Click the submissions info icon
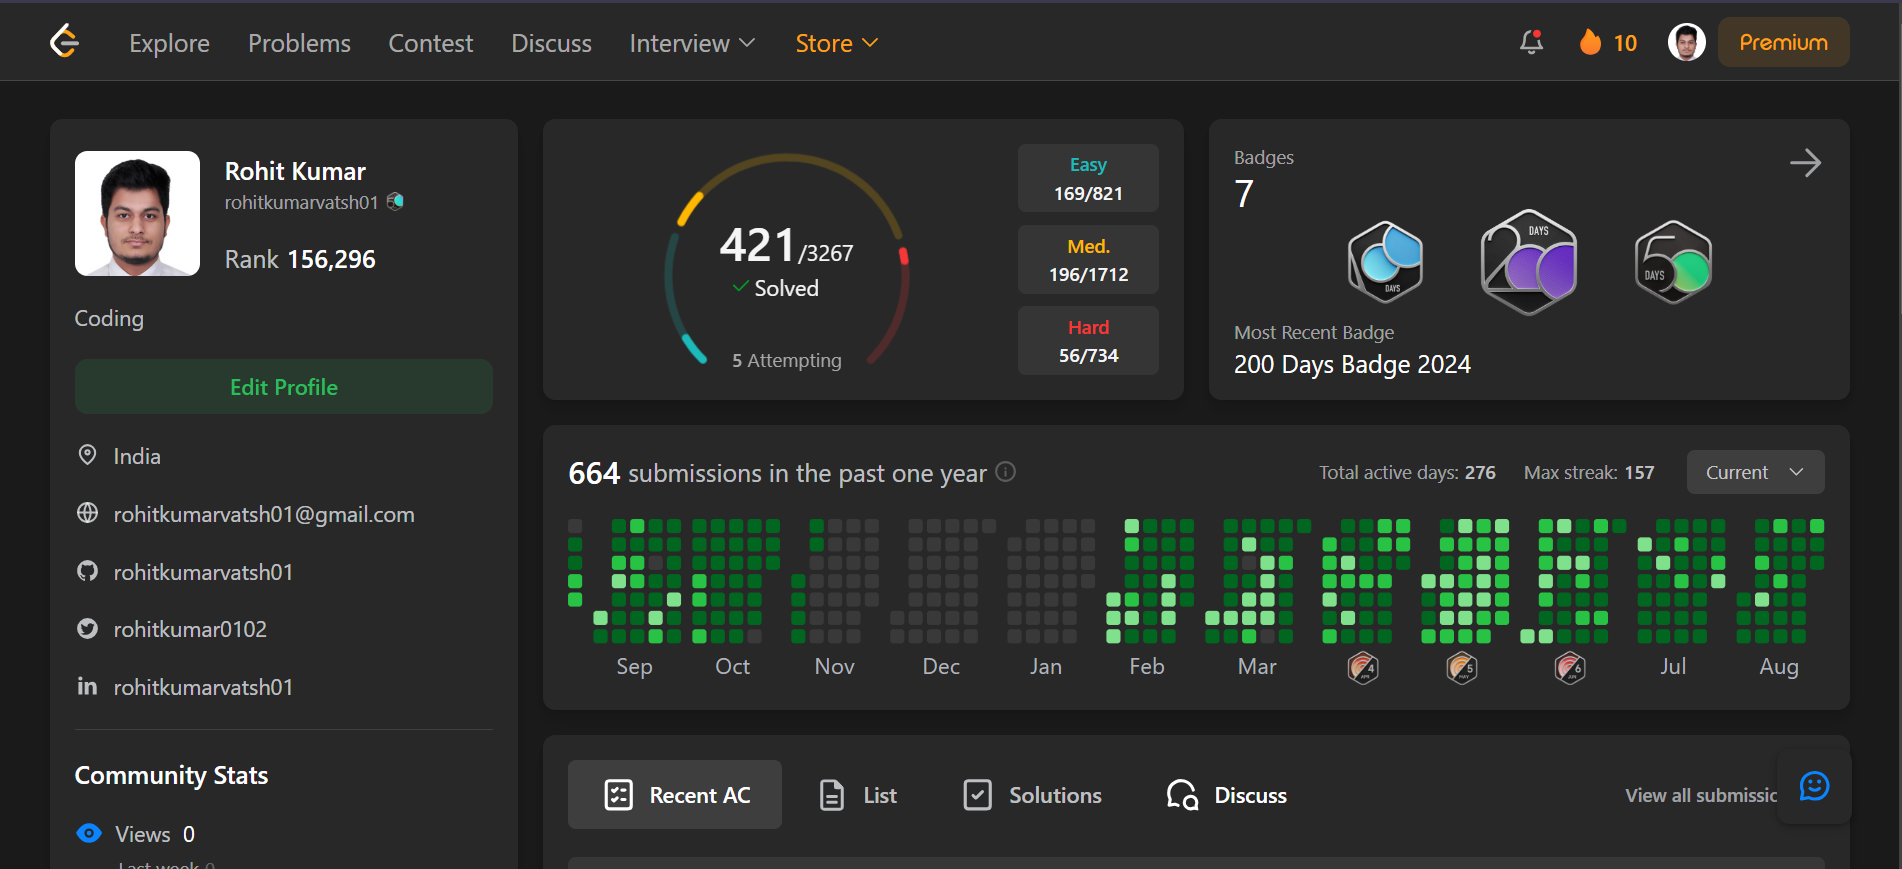The width and height of the screenshot is (1902, 869). coord(1006,472)
